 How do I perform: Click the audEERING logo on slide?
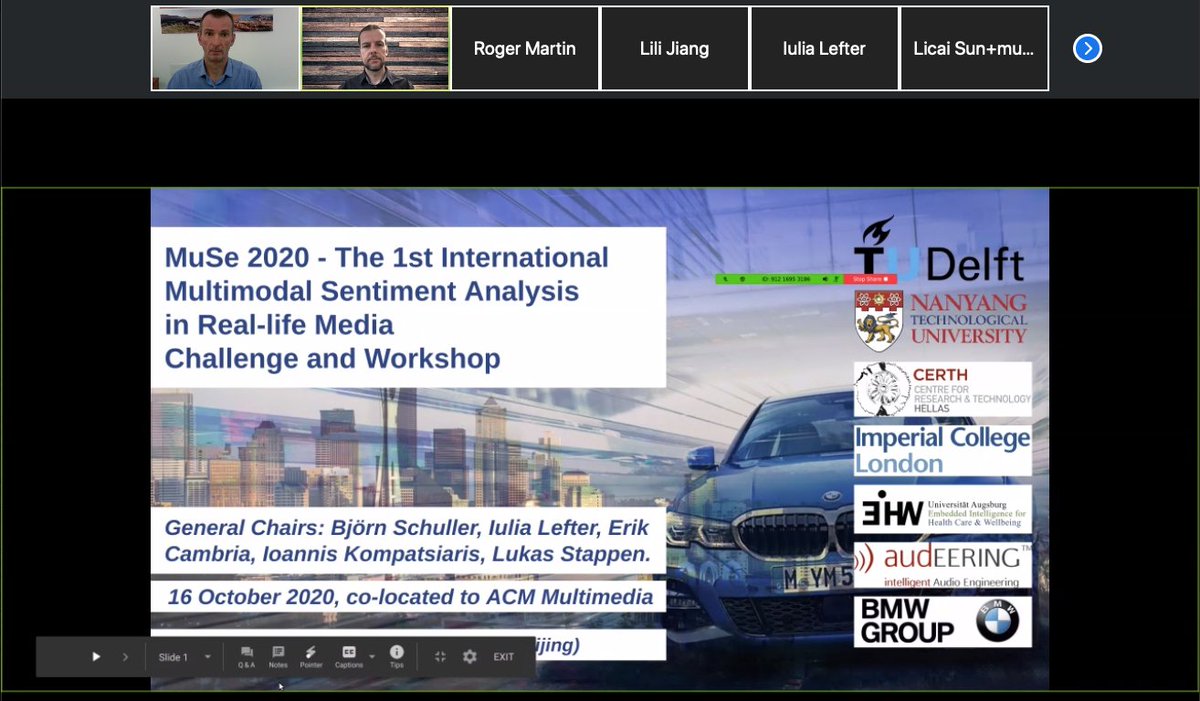[943, 564]
